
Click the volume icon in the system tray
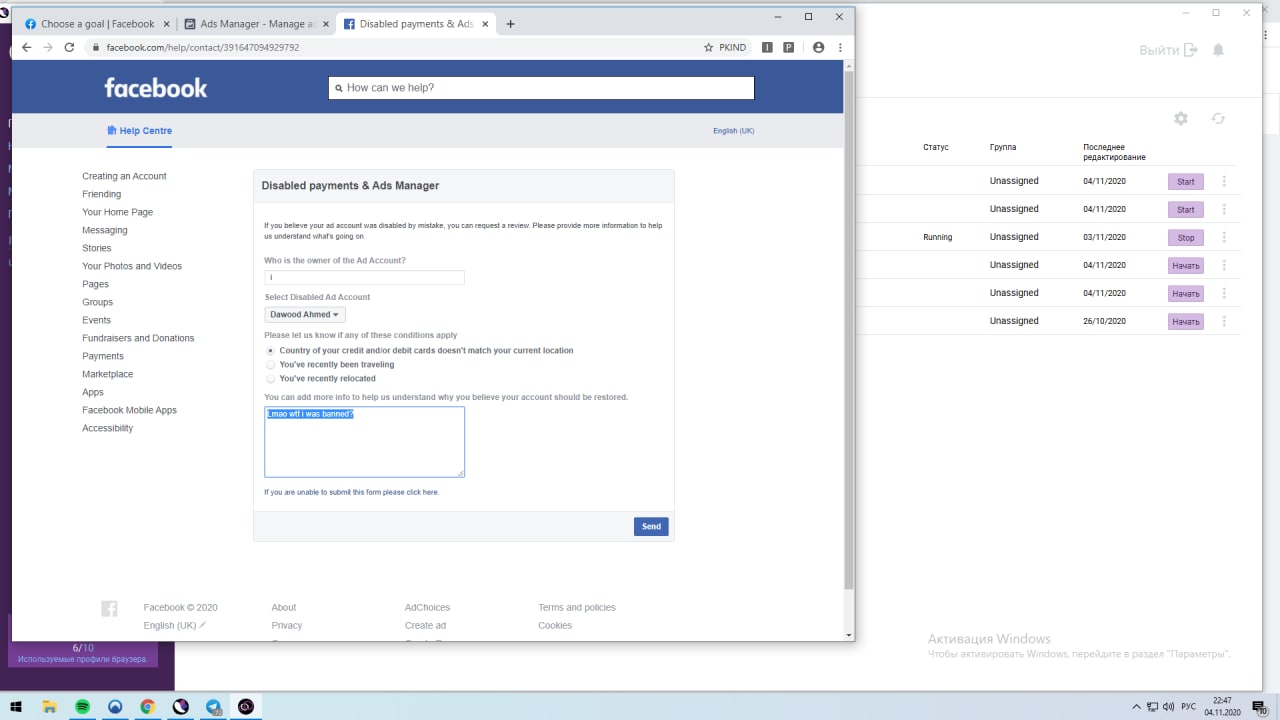1169,706
